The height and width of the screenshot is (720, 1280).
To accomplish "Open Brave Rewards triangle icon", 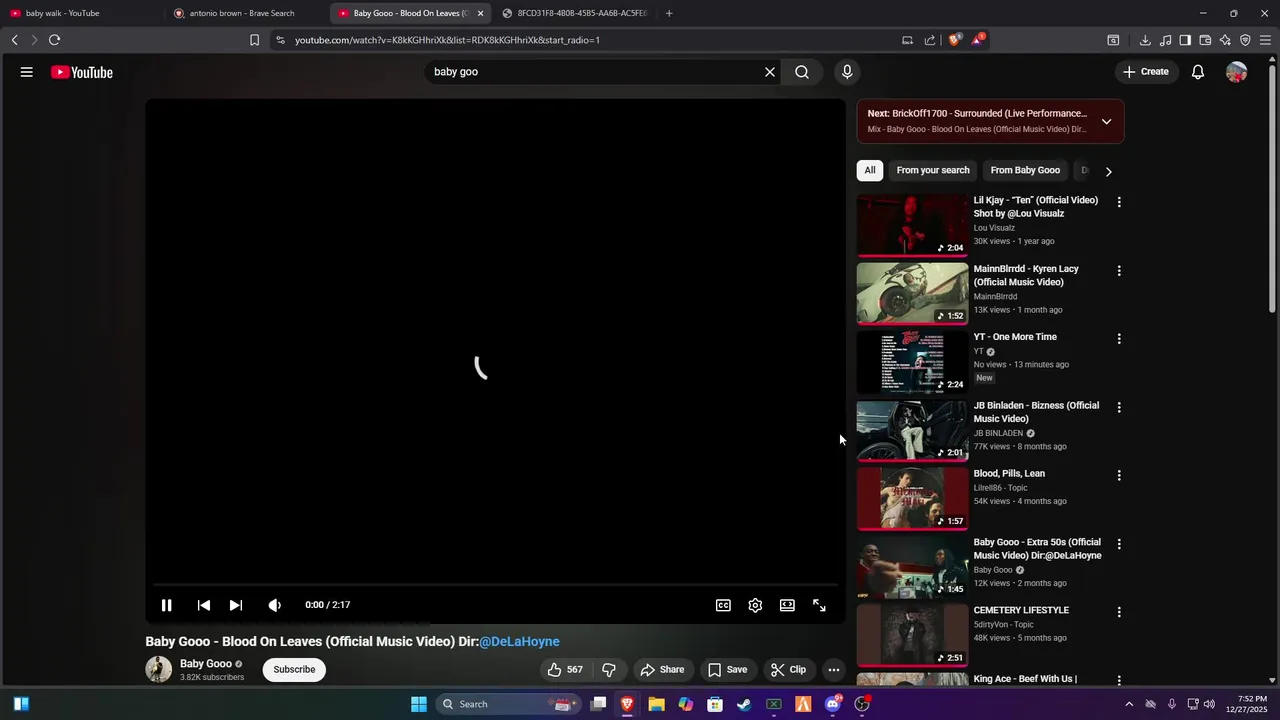I will pyautogui.click(x=977, y=40).
